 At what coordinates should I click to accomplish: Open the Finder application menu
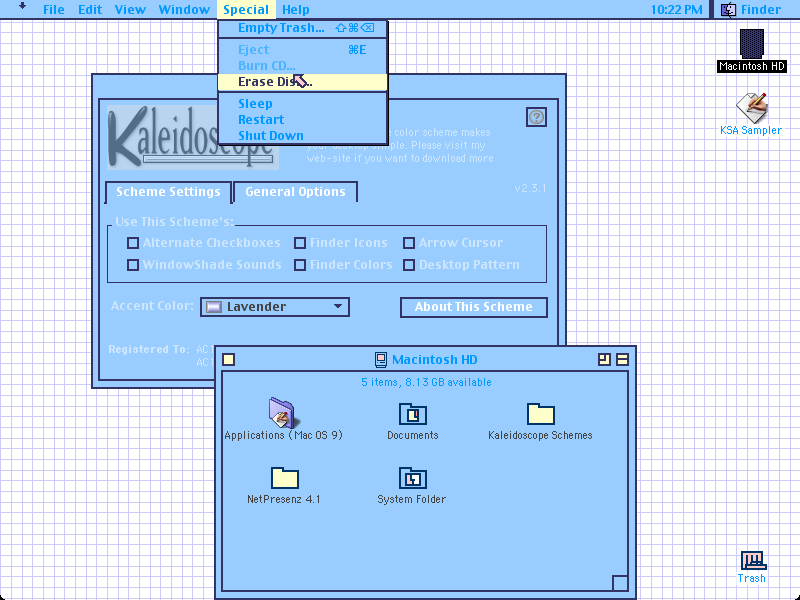751,9
